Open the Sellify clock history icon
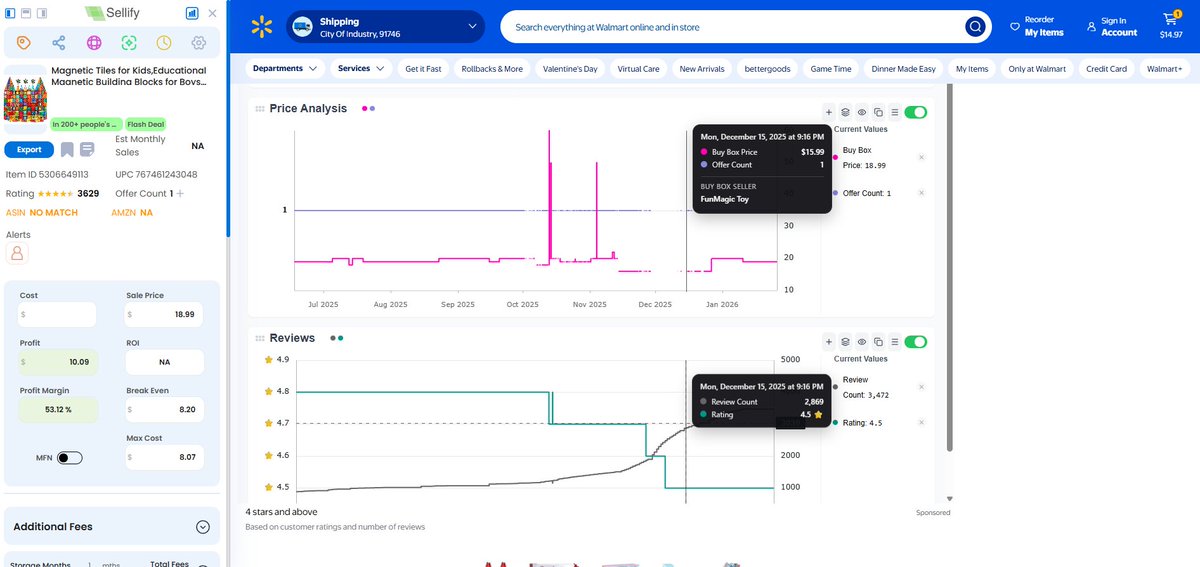The width and height of the screenshot is (1200, 567). (163, 43)
